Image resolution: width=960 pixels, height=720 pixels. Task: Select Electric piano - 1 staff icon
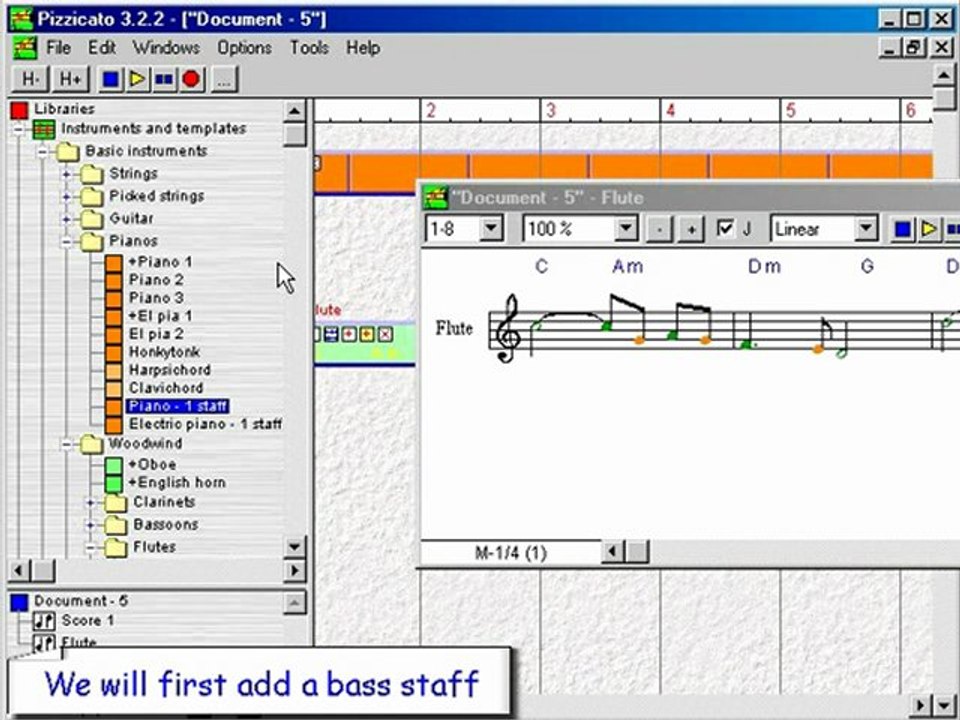113,425
